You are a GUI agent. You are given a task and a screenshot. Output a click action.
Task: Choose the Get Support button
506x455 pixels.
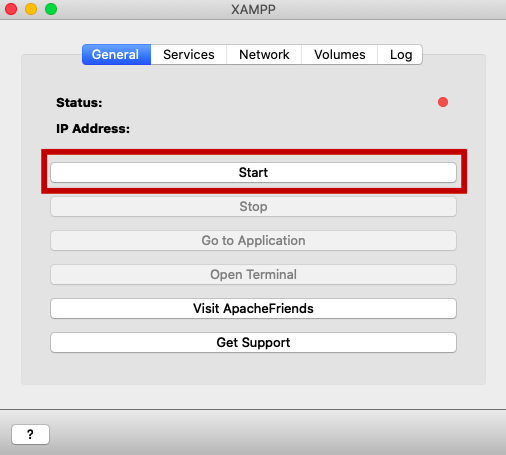point(253,342)
